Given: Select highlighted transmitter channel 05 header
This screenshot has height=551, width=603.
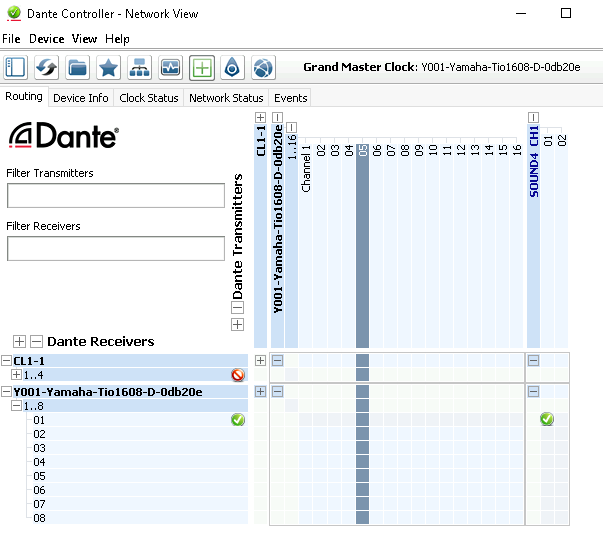Looking at the screenshot, I should (362, 246).
